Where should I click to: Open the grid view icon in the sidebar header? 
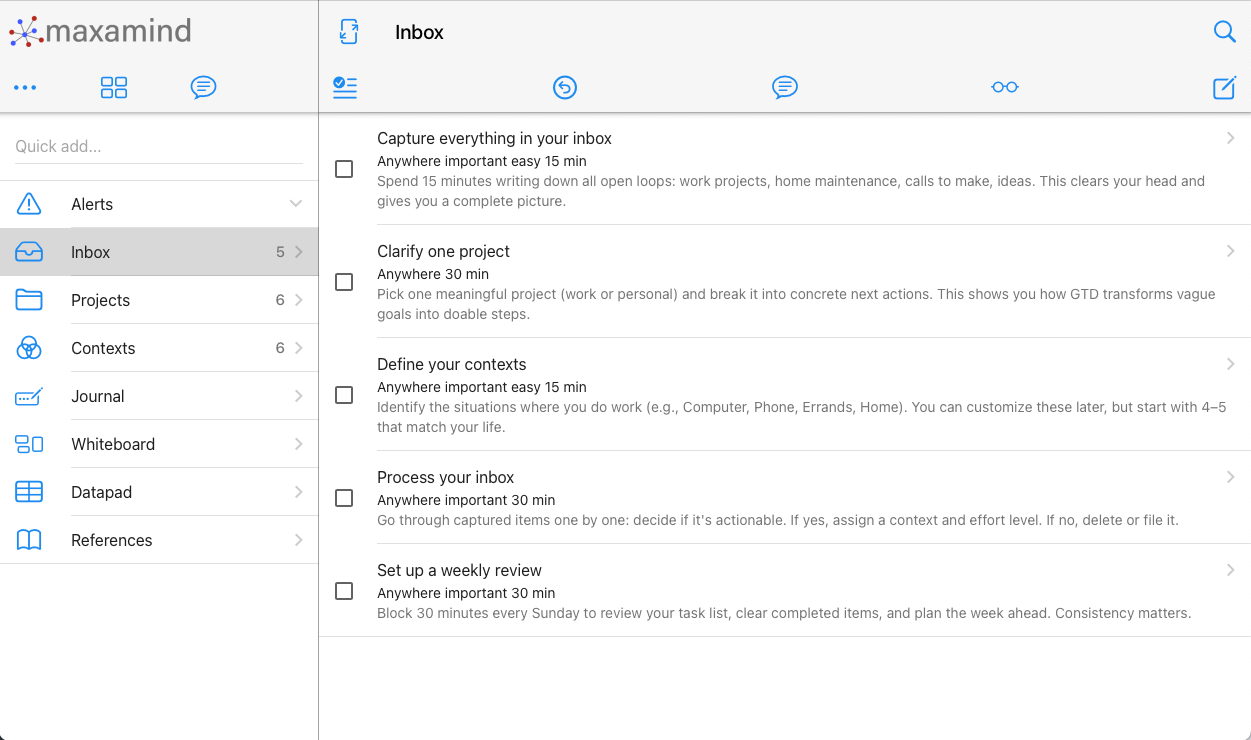pyautogui.click(x=114, y=87)
